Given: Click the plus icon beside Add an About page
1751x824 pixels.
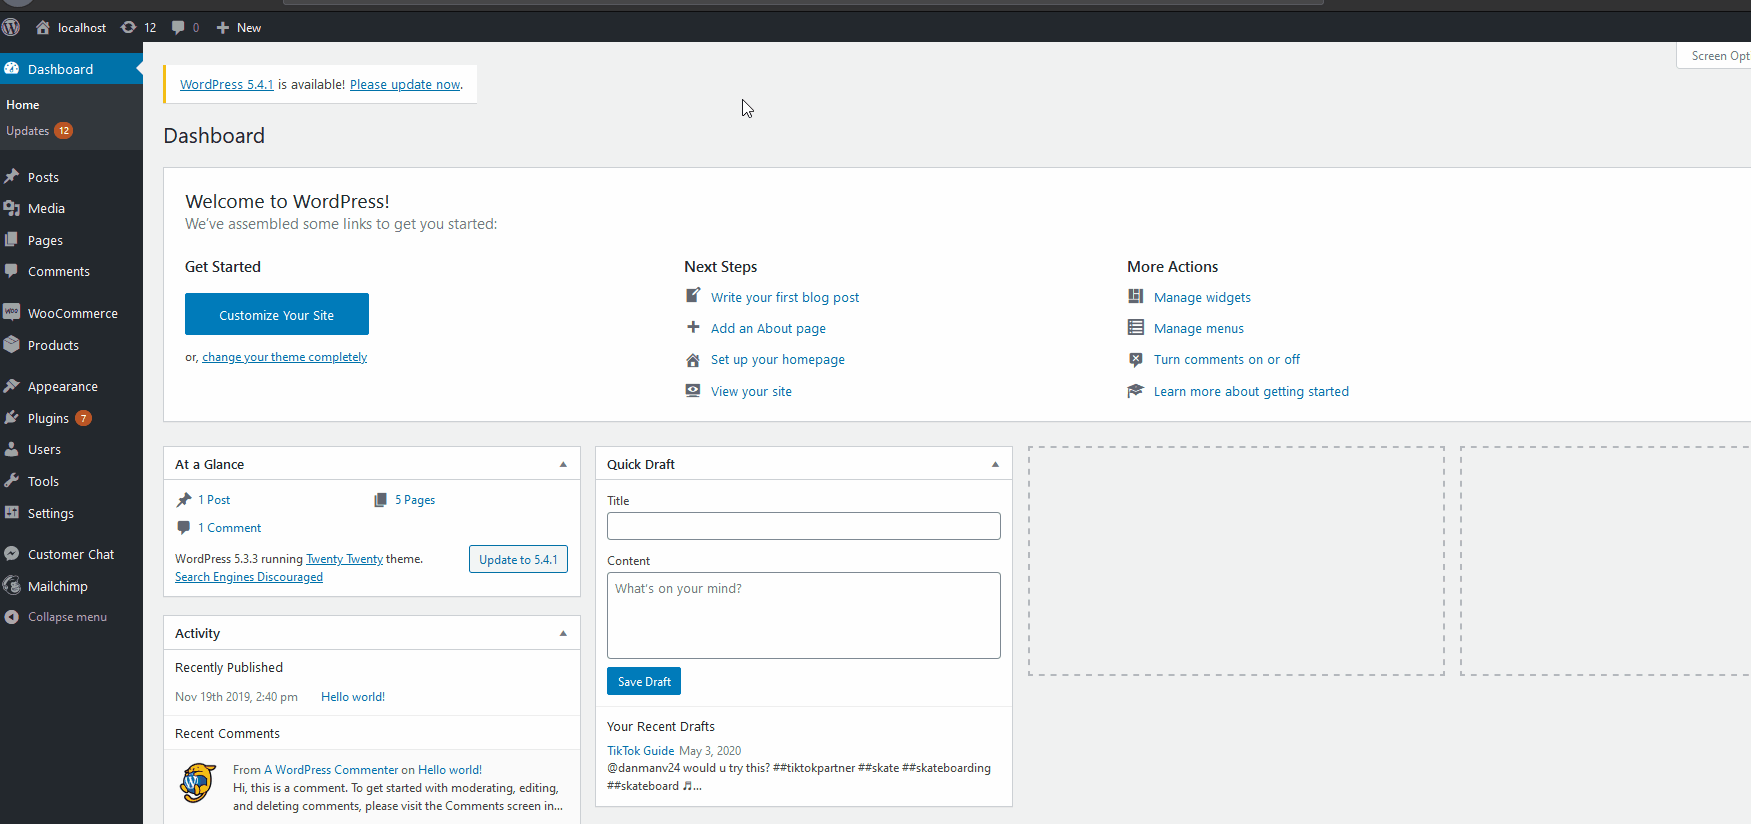Looking at the screenshot, I should 693,327.
